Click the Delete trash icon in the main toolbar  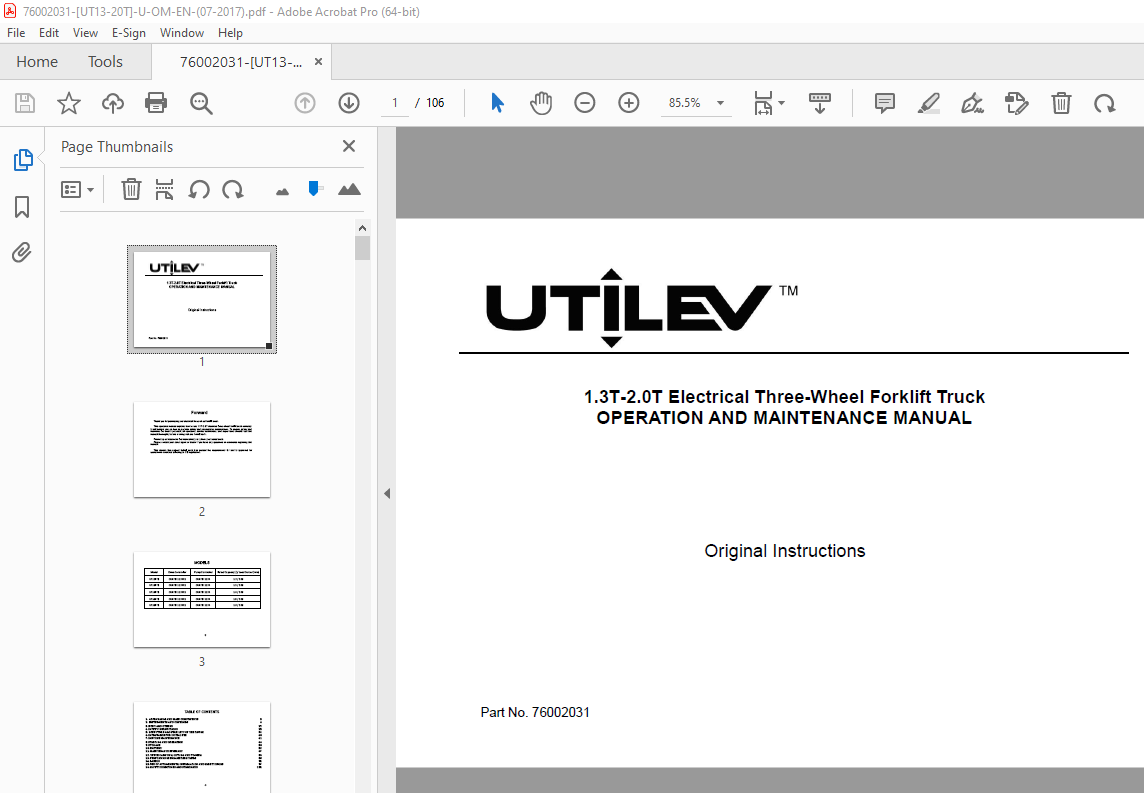coord(1061,103)
